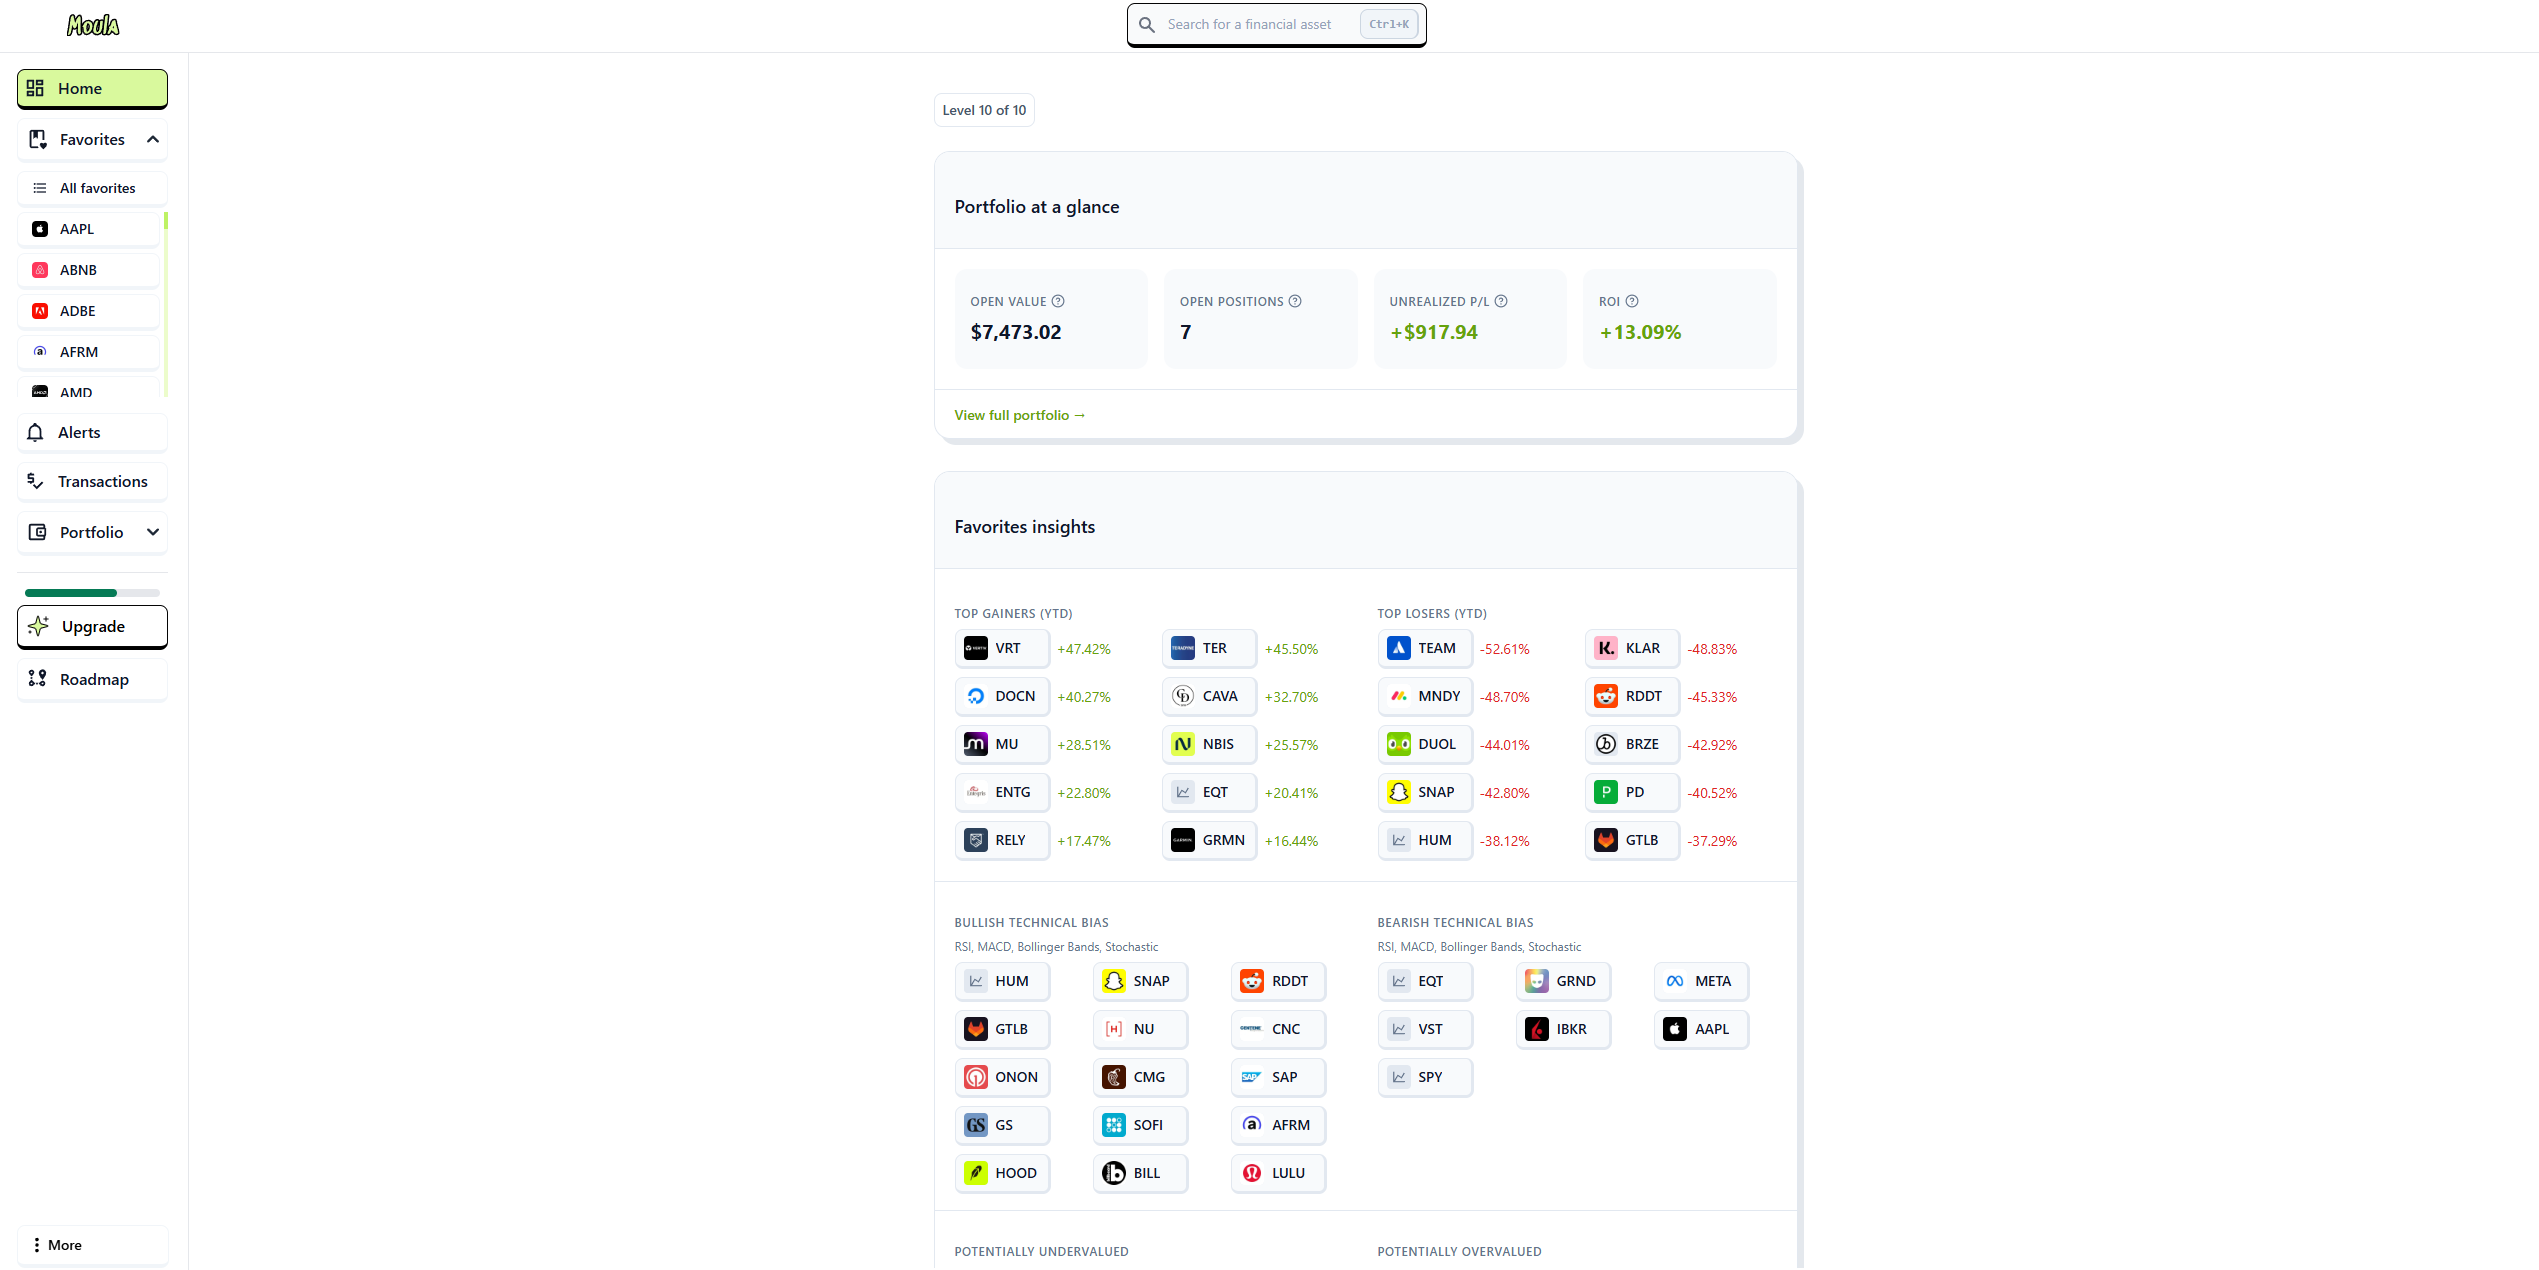
Task: Click the favorites list scrollbar
Action: click(x=165, y=304)
